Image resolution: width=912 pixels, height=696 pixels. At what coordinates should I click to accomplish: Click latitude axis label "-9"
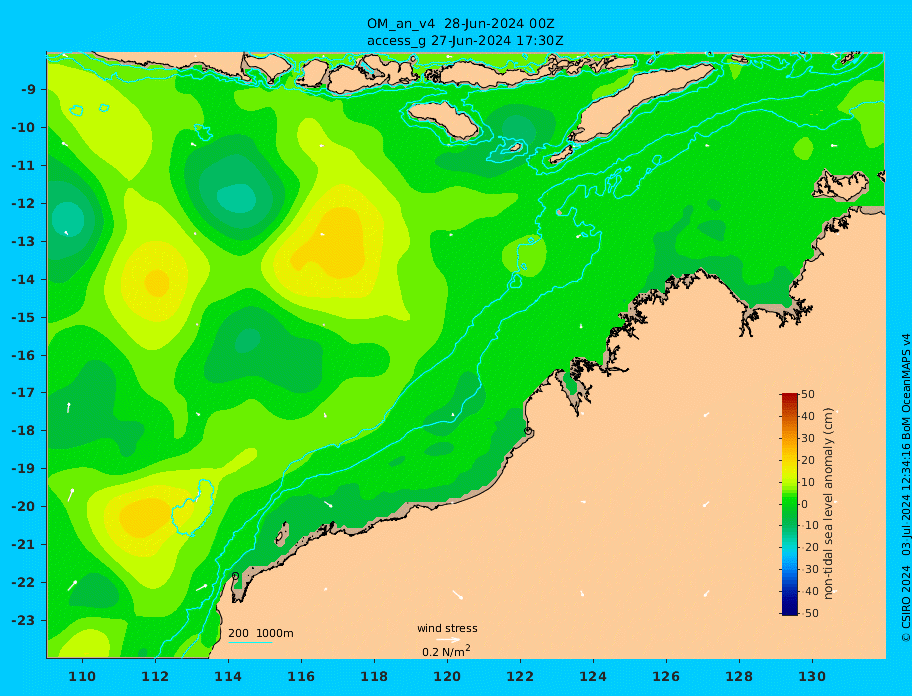pos(28,90)
